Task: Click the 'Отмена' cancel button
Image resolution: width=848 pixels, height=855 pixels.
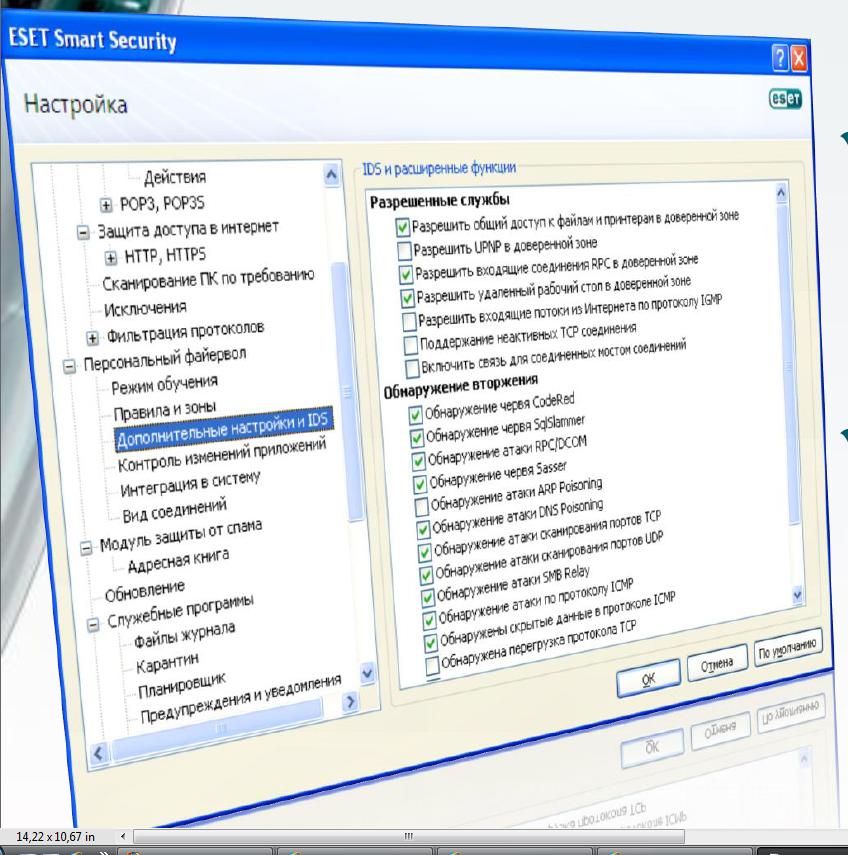Action: (717, 663)
